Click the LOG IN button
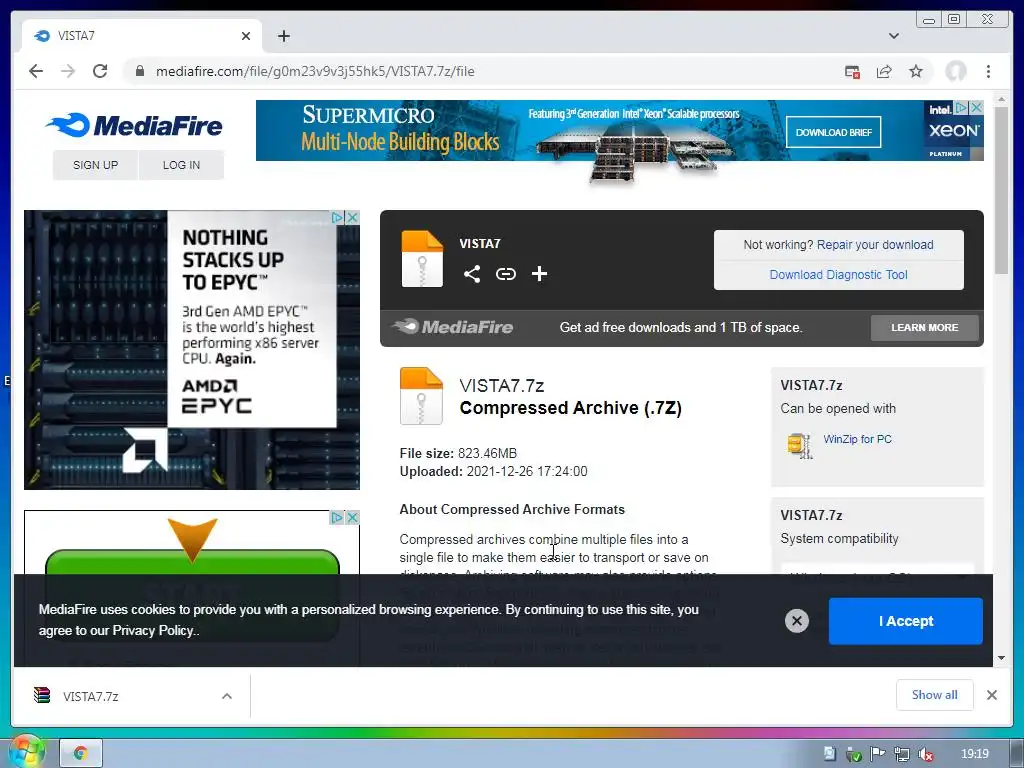 182,165
